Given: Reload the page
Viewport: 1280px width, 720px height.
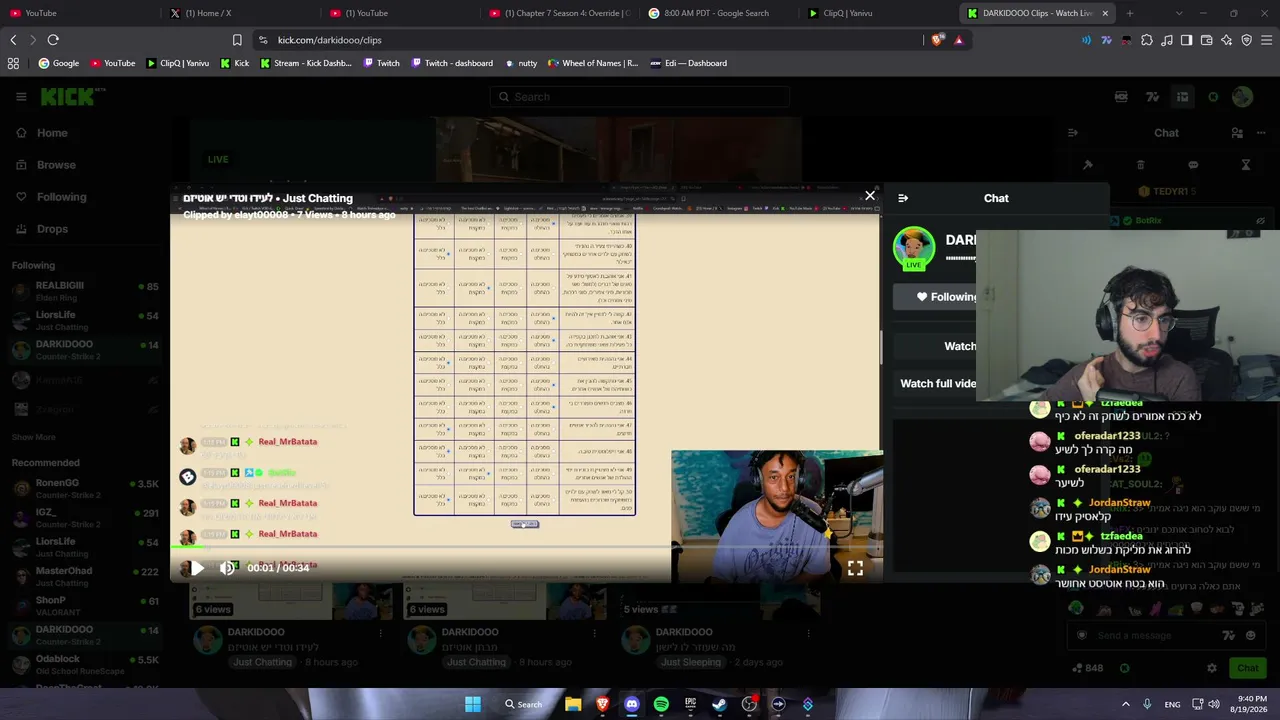Looking at the screenshot, I should [x=53, y=40].
